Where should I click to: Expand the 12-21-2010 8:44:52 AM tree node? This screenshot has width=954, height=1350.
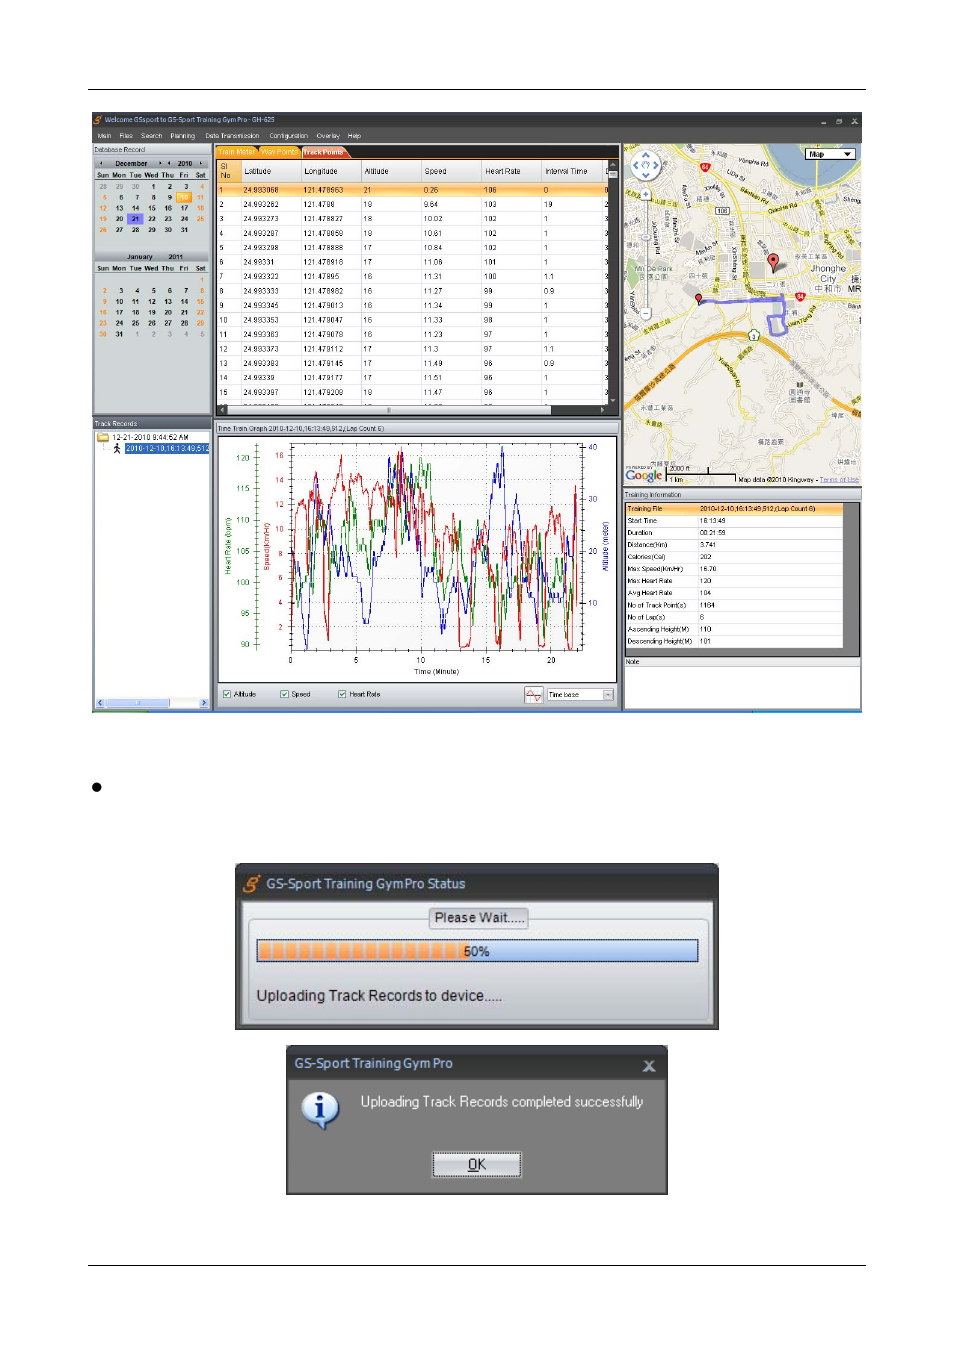pos(150,437)
